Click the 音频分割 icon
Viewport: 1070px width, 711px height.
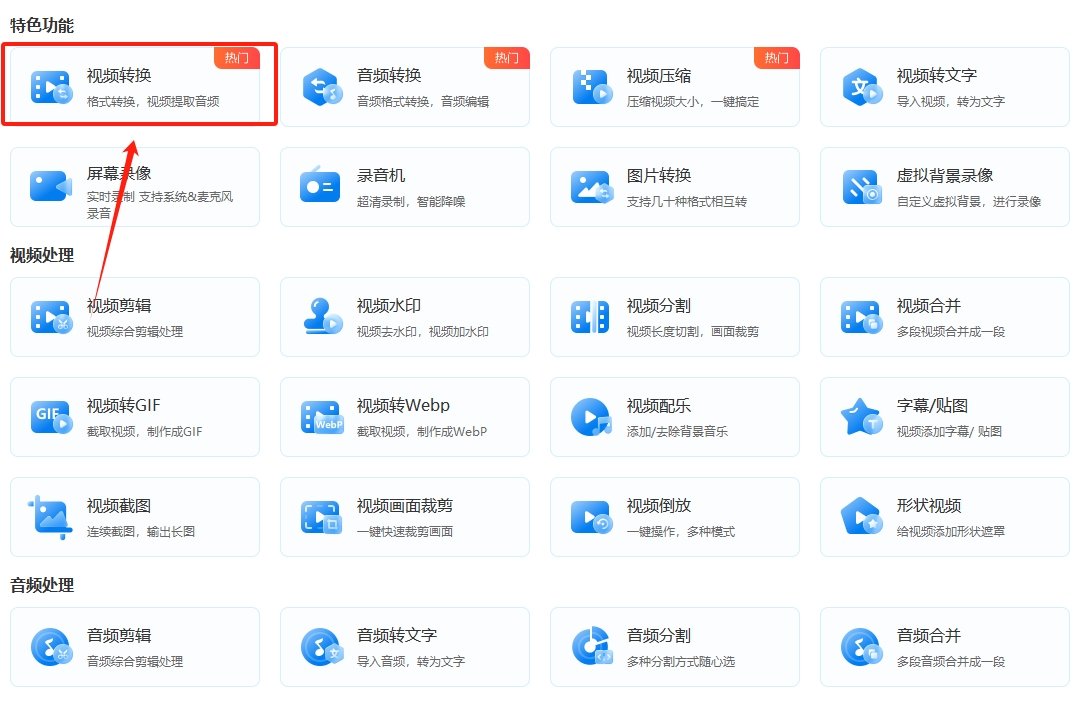point(592,645)
